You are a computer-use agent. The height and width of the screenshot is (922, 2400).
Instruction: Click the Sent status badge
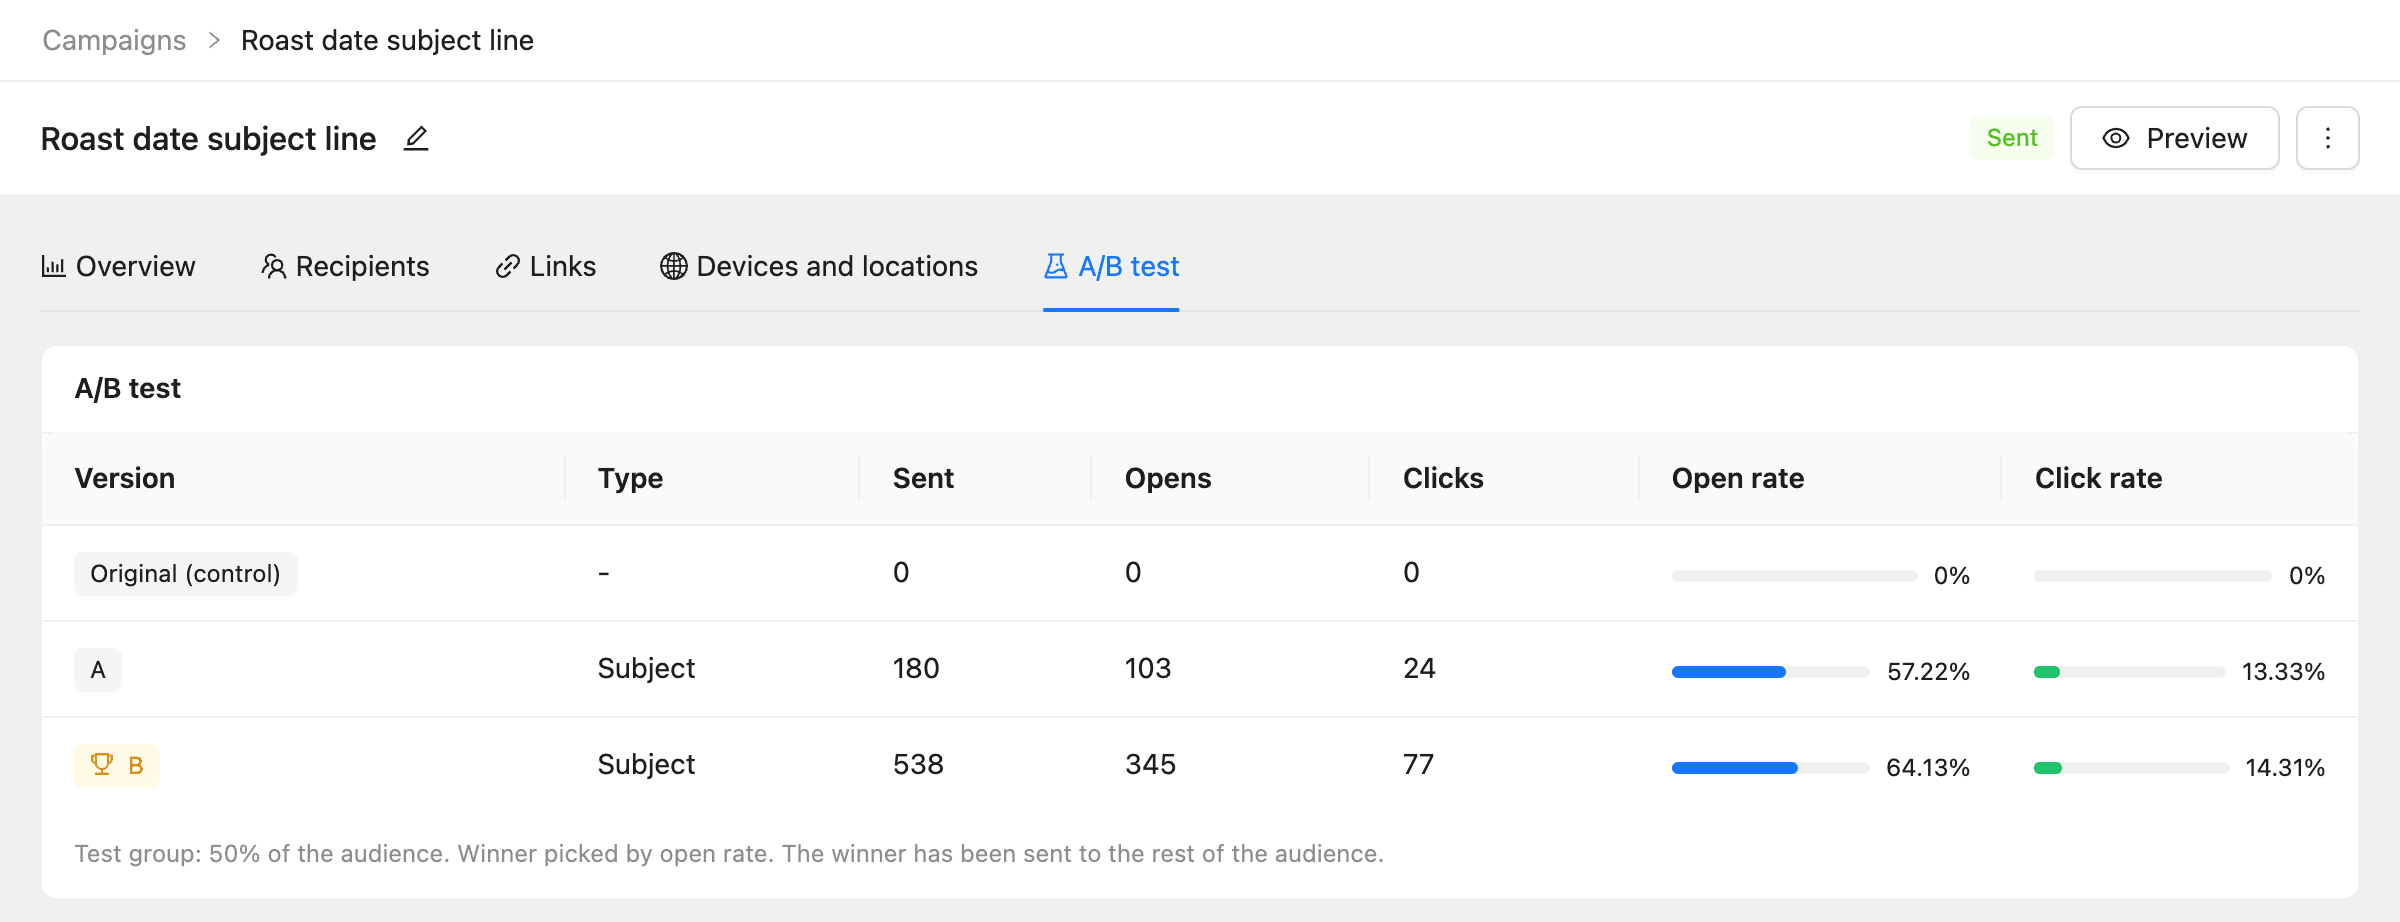coord(2012,138)
